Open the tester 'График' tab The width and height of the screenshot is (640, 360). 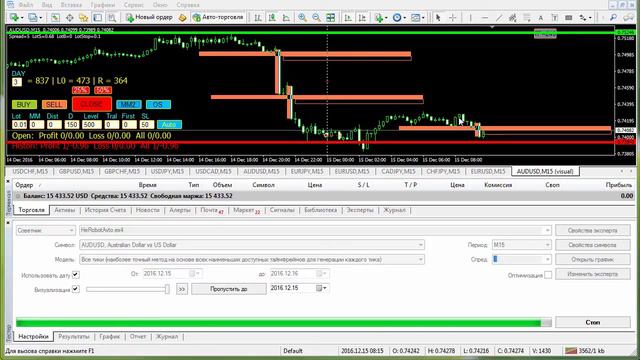pos(110,337)
